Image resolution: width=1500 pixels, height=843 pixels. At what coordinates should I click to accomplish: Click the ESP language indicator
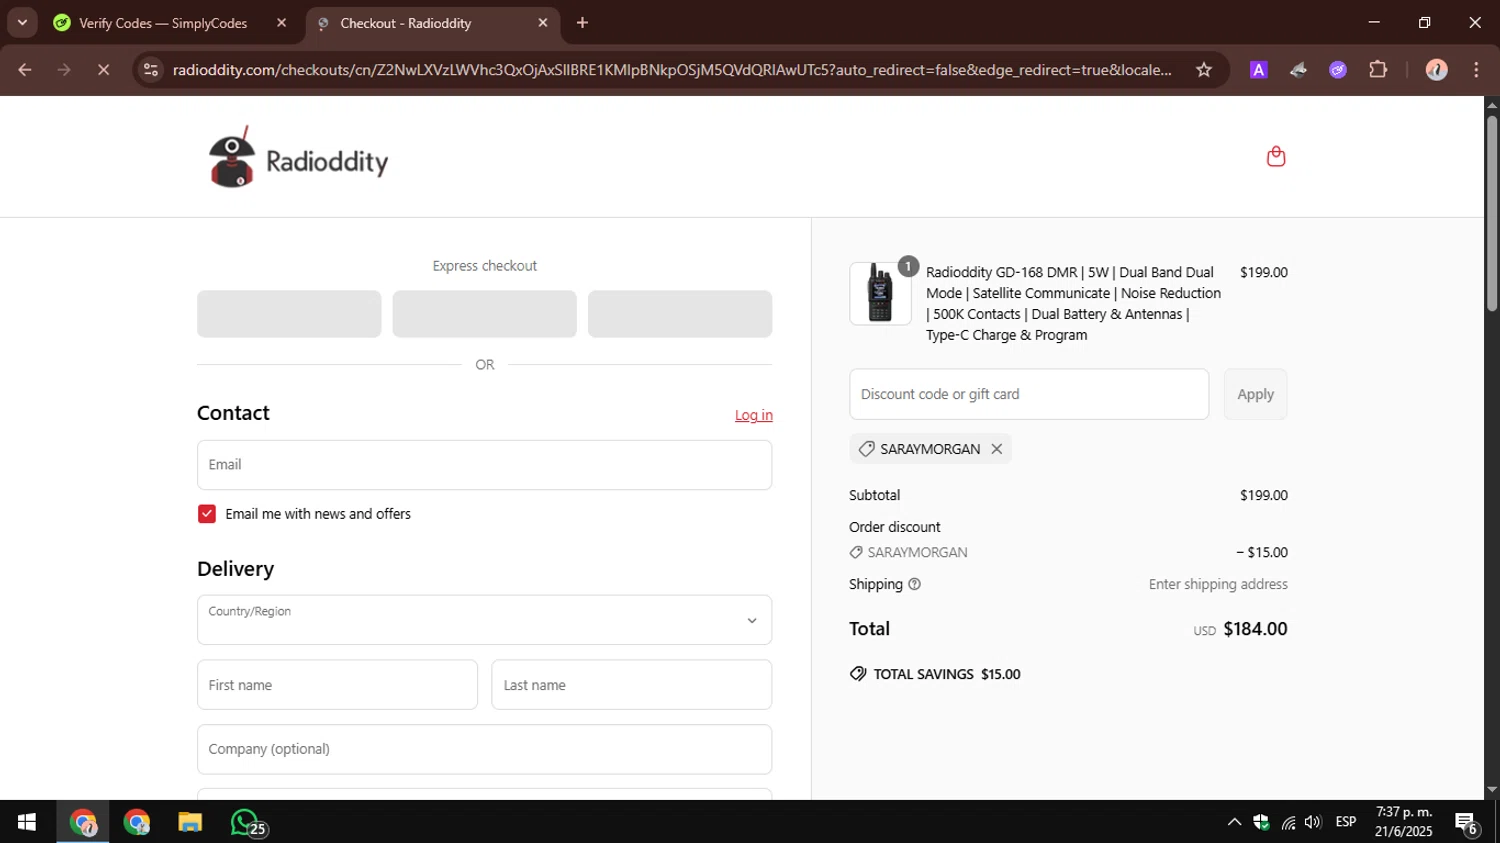point(1346,822)
